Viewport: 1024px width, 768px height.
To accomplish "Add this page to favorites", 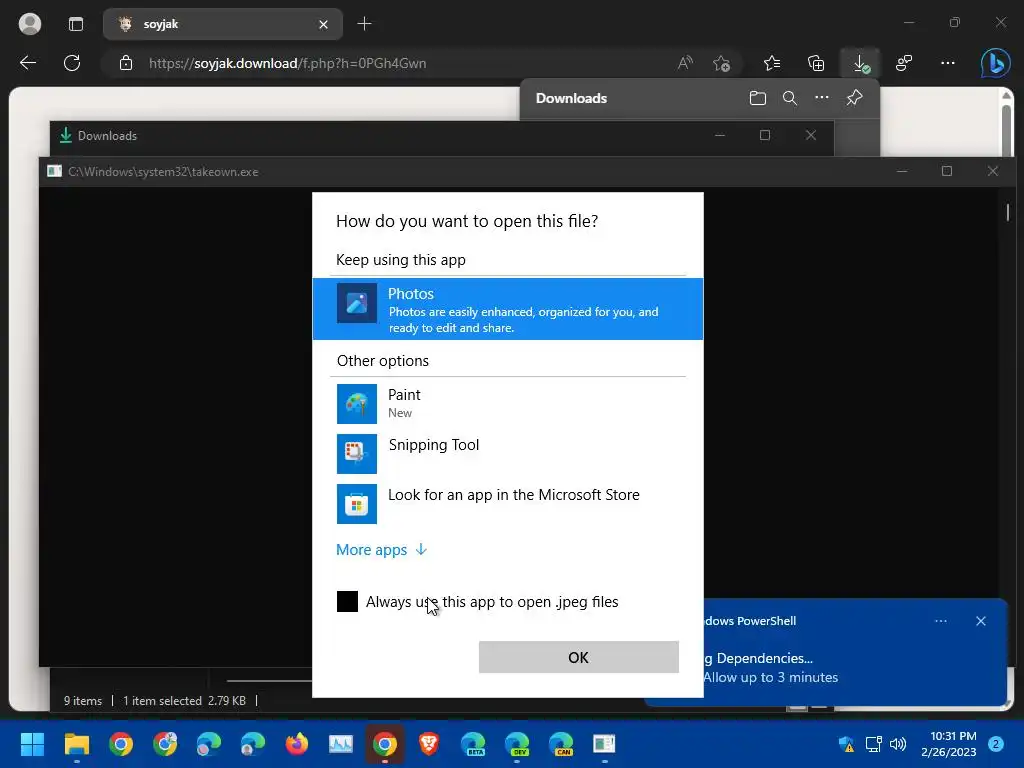I will [722, 63].
